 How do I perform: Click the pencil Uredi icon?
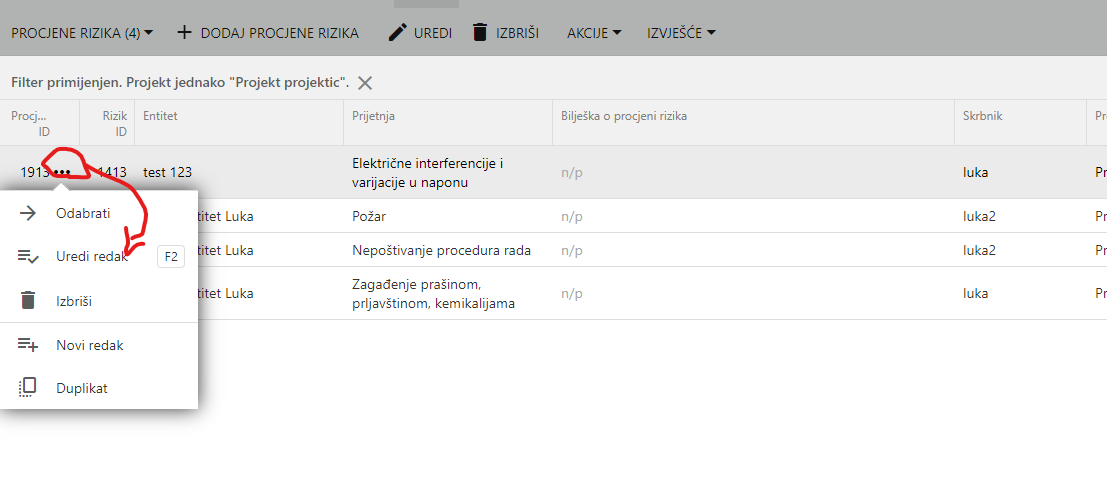pos(398,33)
